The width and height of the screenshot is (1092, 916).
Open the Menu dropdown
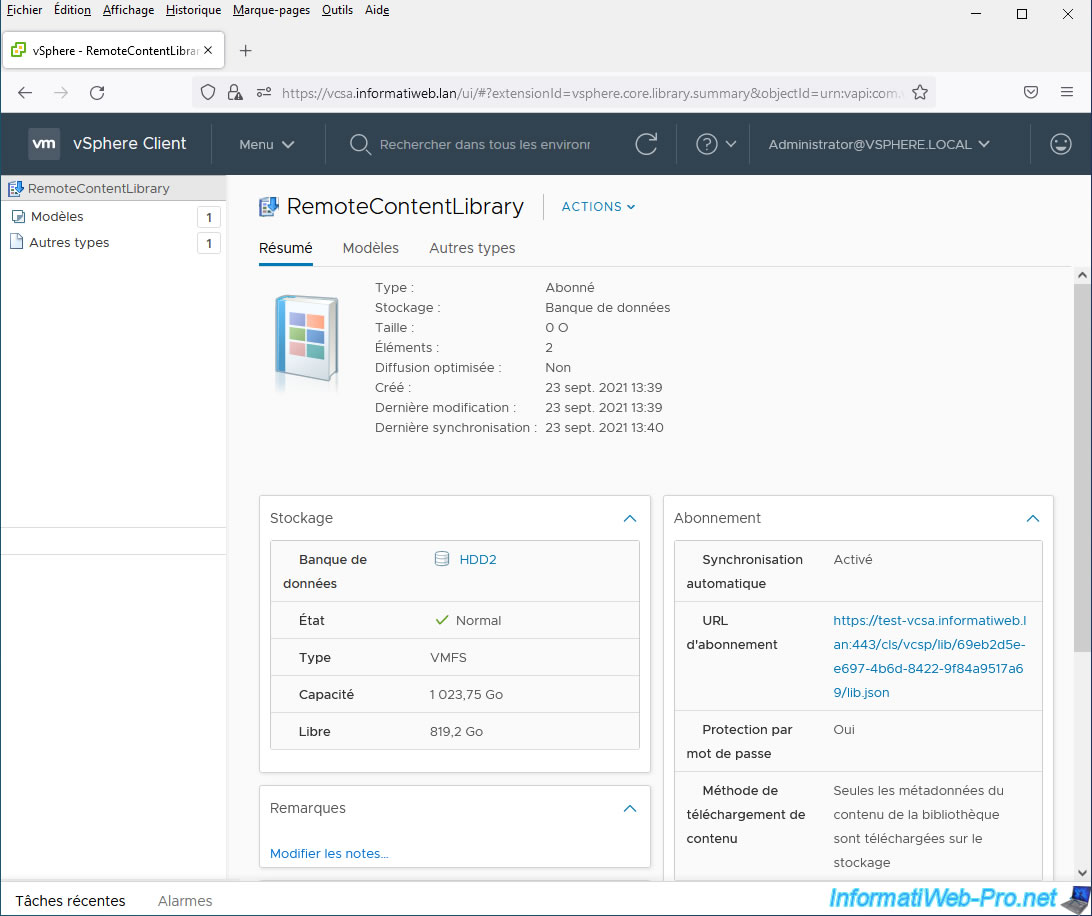pos(266,144)
